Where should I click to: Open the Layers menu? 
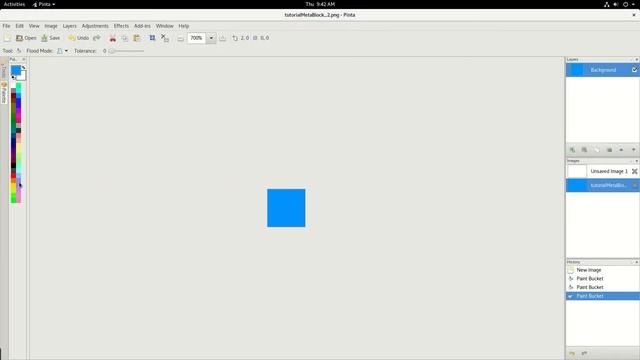69,26
